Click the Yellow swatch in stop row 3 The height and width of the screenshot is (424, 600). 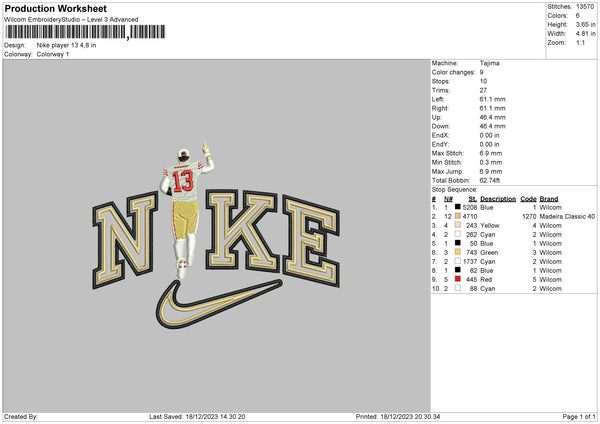coord(458,225)
